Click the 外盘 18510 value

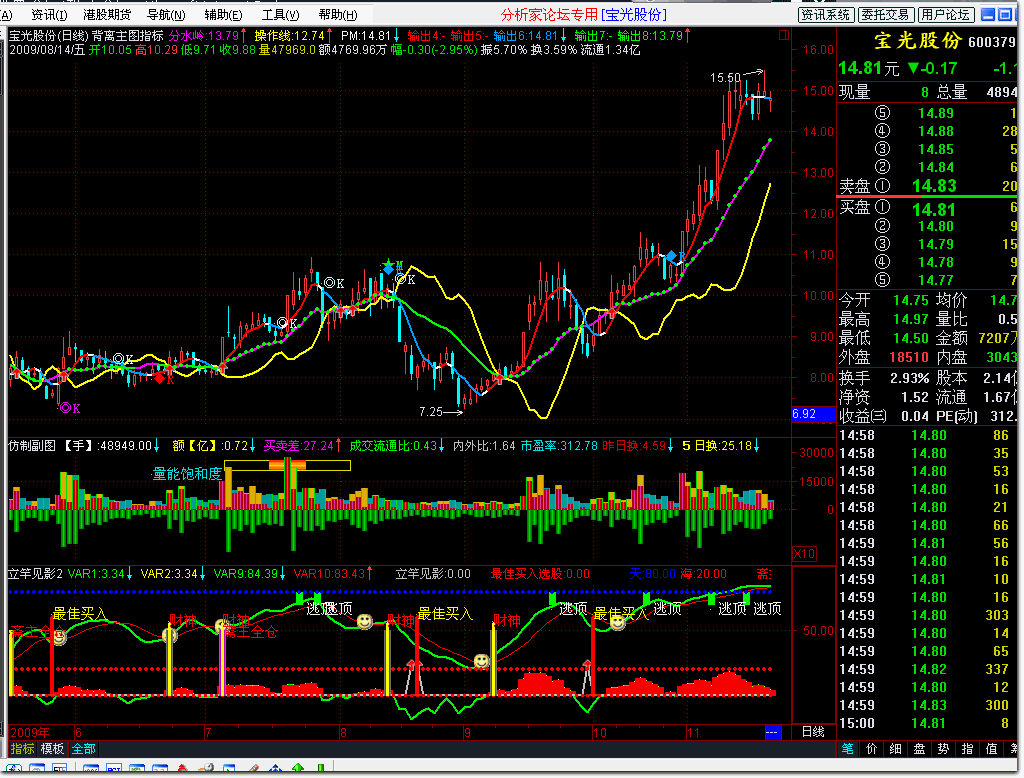pos(909,357)
